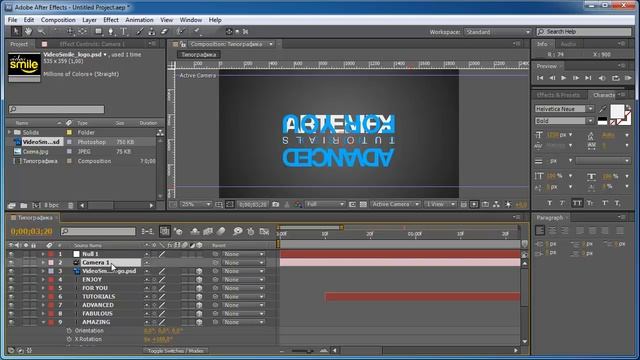
Task: Hide the Null 1 layer eye
Action: point(11,254)
